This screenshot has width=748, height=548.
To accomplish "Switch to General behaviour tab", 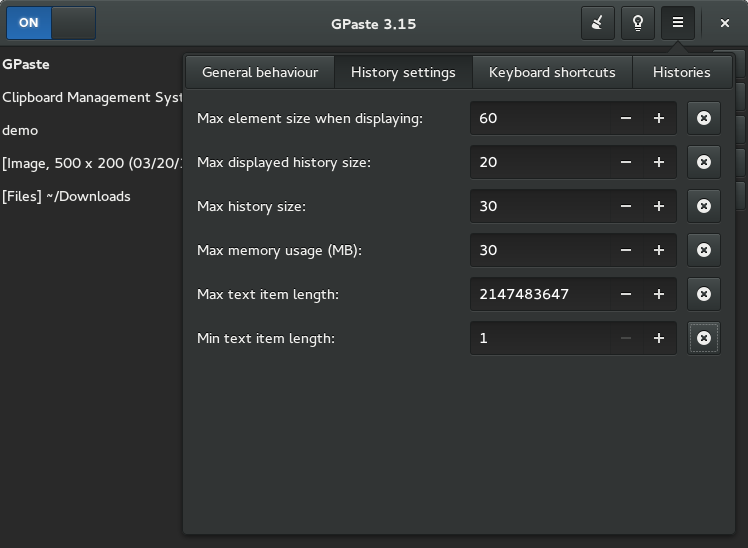I will point(260,72).
